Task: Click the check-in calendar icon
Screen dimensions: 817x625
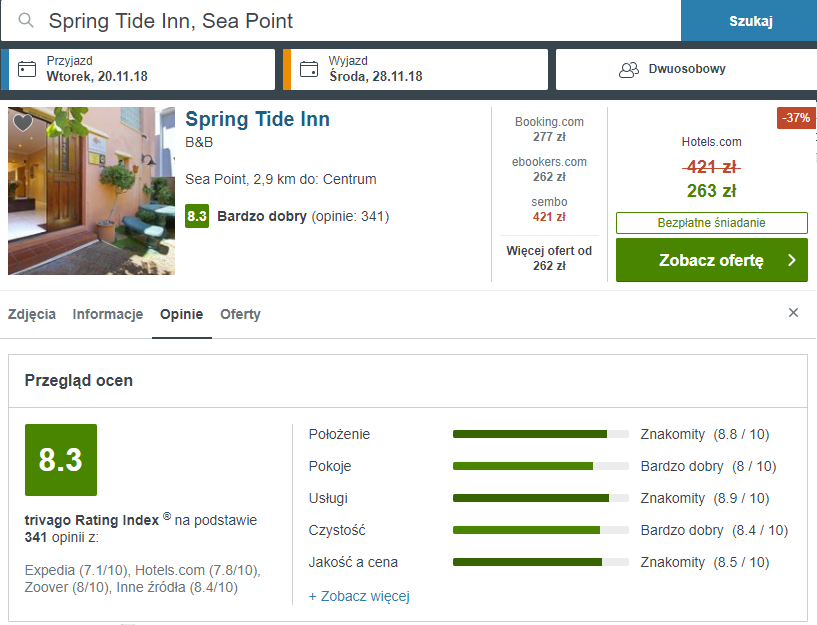Action: [x=28, y=69]
